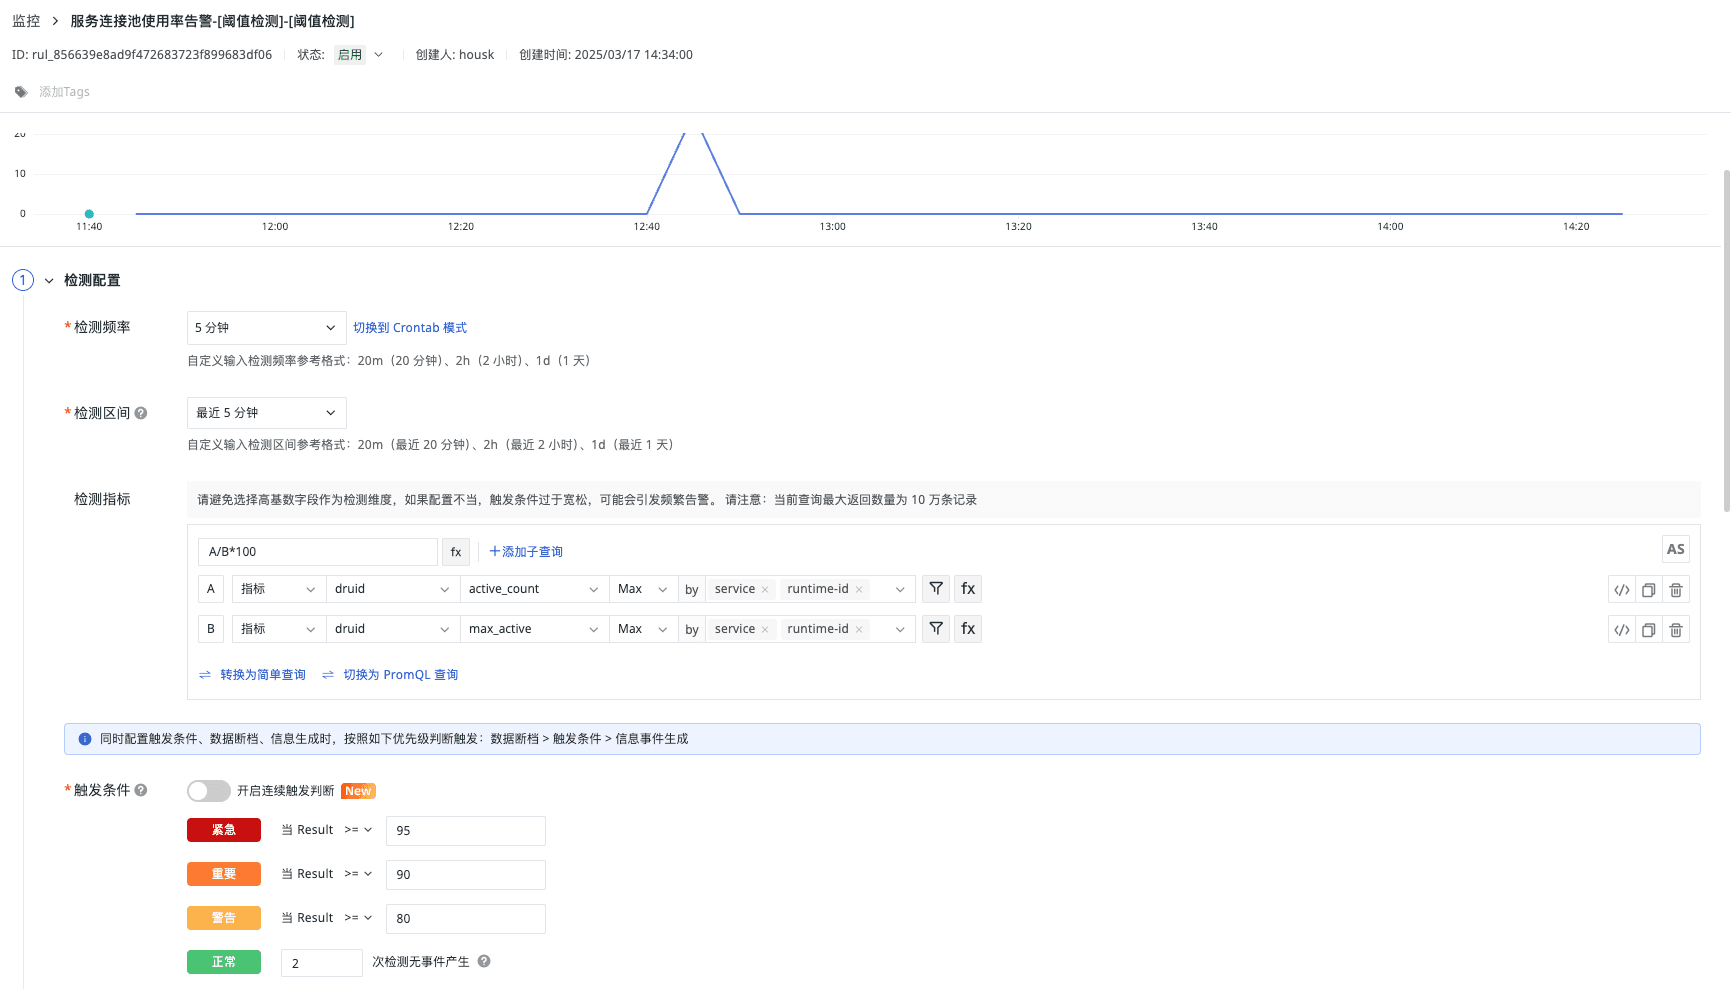Image resolution: width=1731 pixels, height=989 pixels.
Task: Click 切换到 Crontab 模式 link
Action: 410,328
